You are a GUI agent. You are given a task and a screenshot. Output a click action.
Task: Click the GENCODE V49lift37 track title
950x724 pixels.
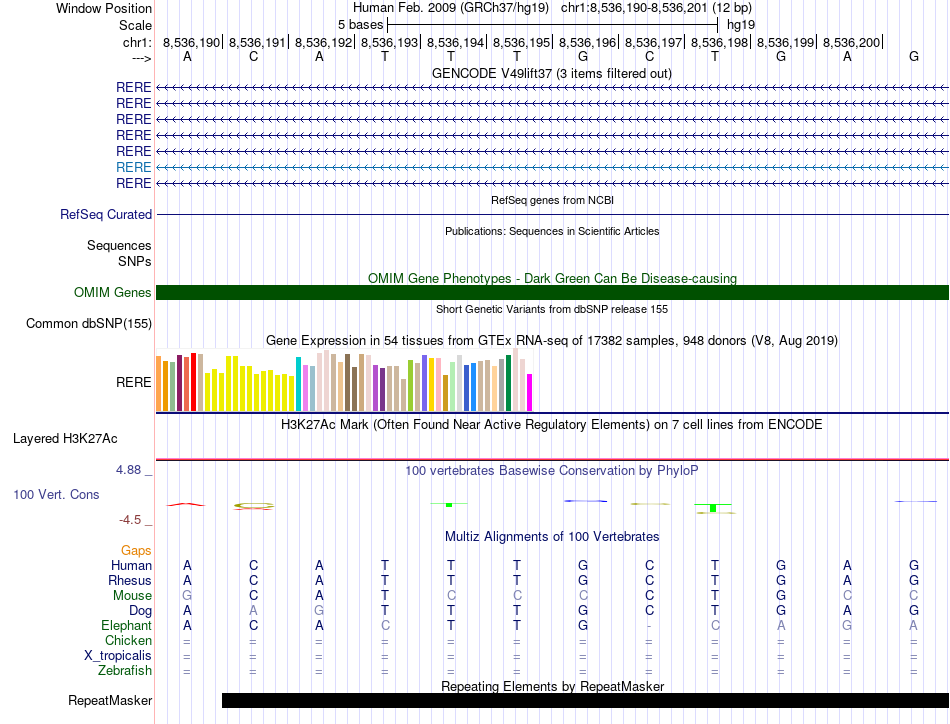pos(552,73)
